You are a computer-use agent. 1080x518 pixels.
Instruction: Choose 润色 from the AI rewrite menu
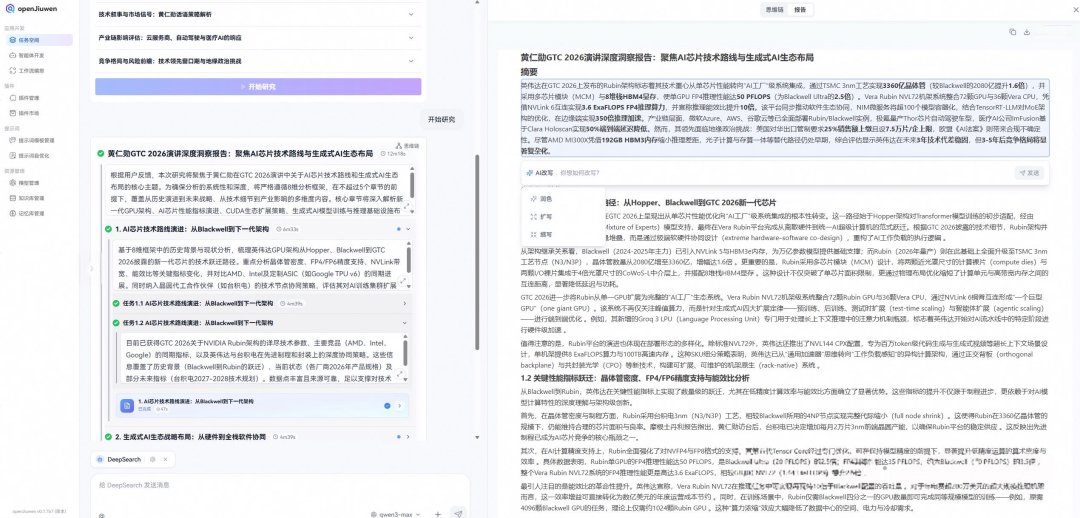545,199
